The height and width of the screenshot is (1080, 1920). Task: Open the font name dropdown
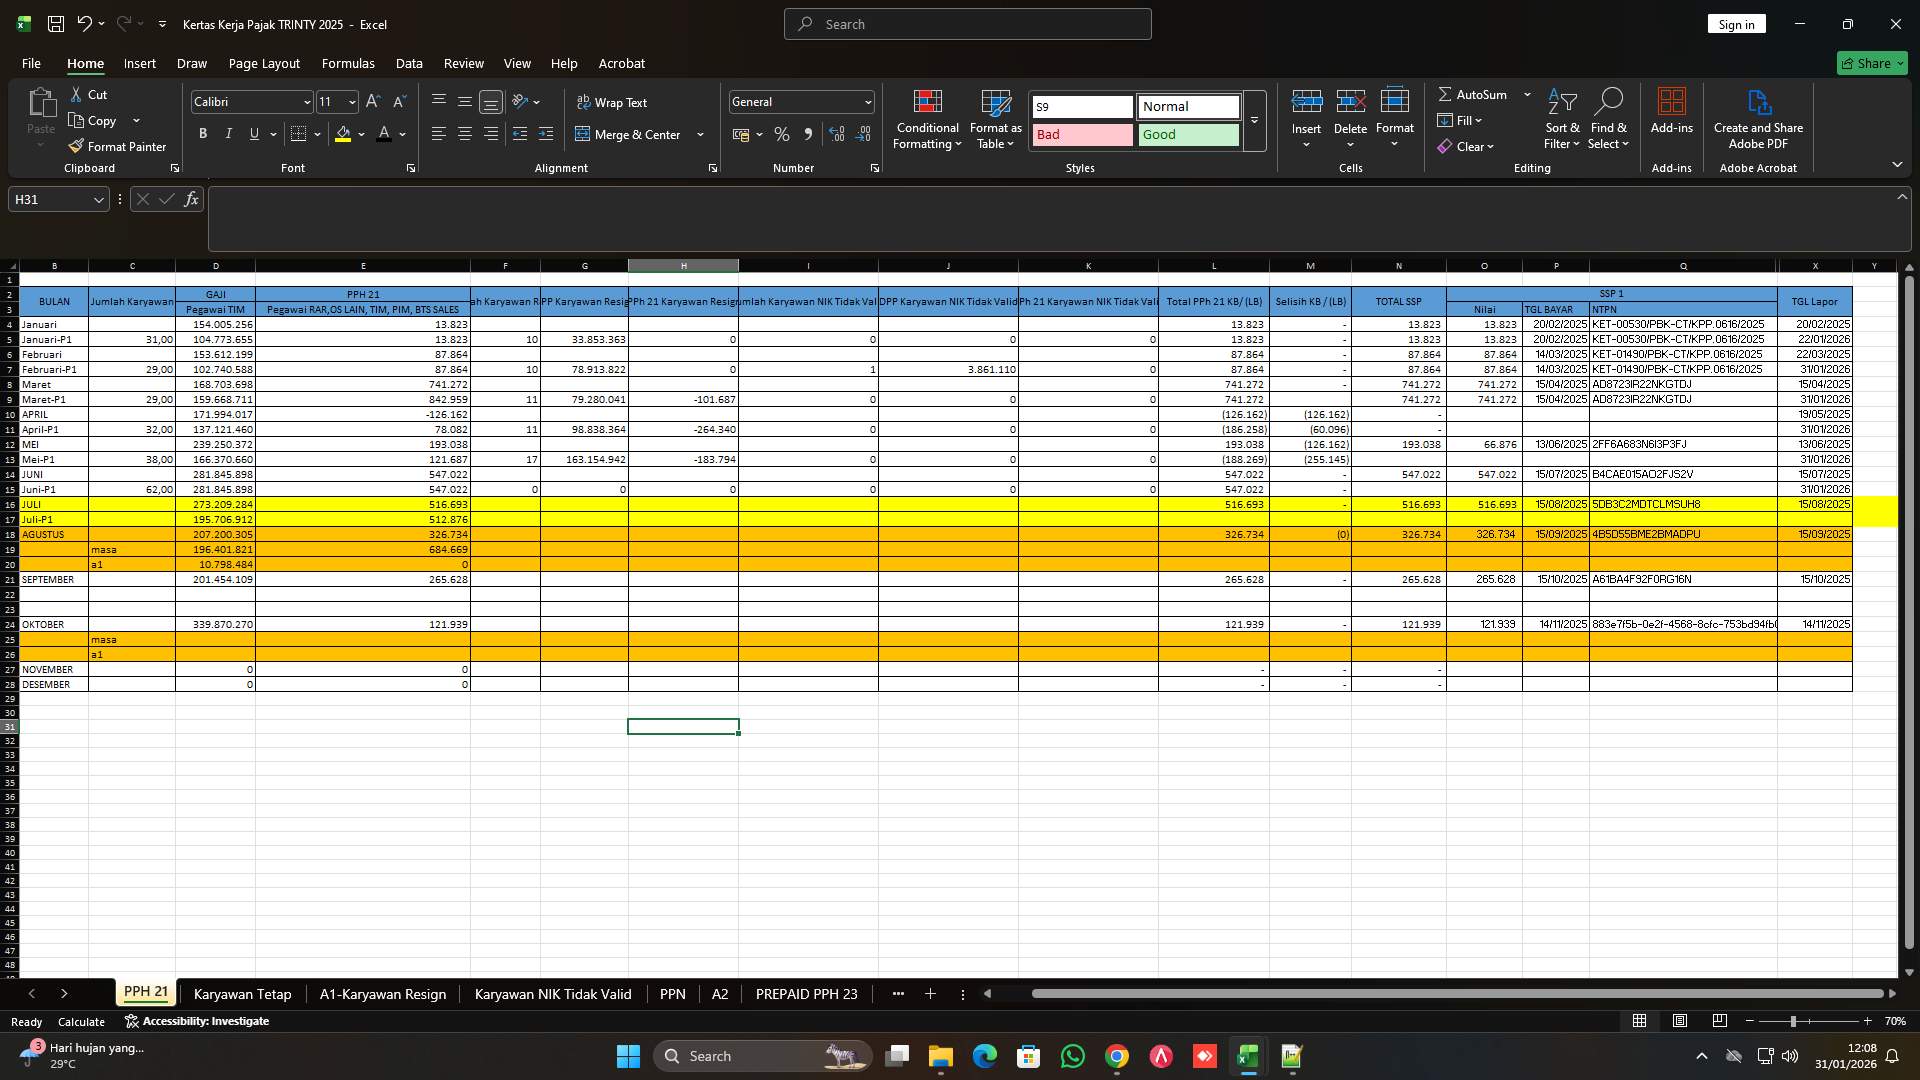coord(306,101)
